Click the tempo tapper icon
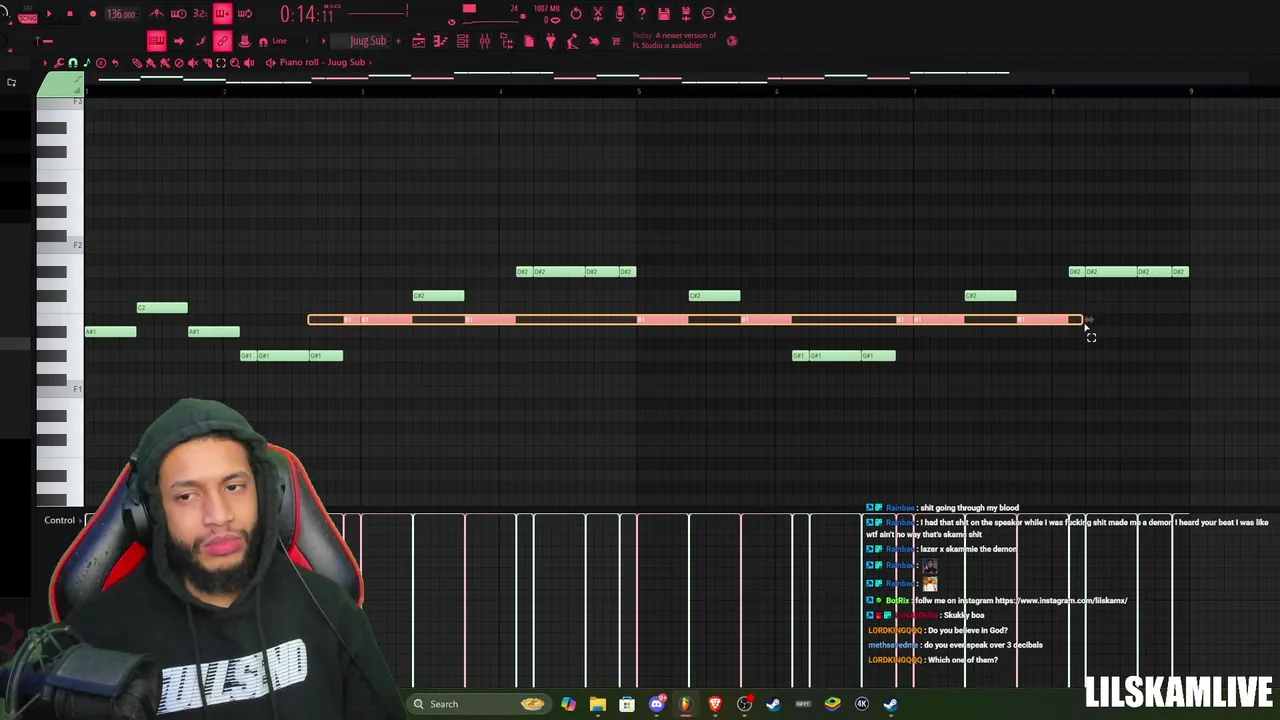This screenshot has width=1280, height=720. coord(572,41)
